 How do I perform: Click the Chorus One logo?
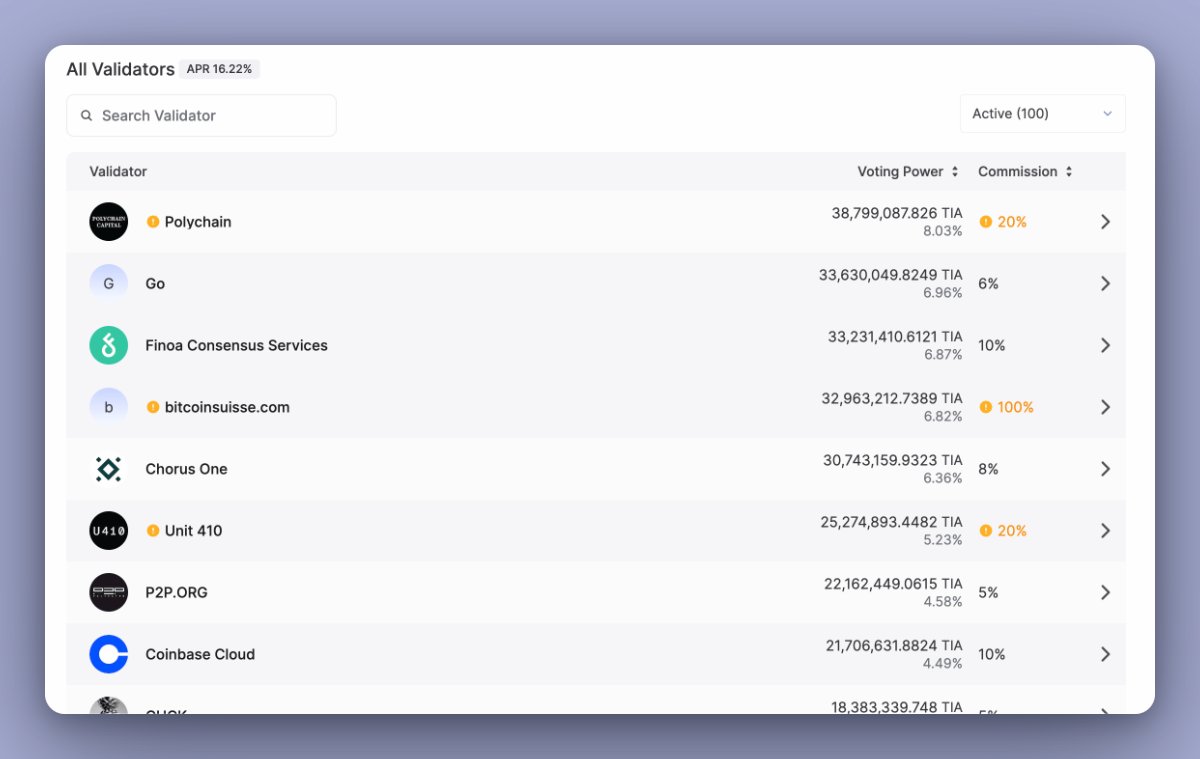tap(108, 469)
